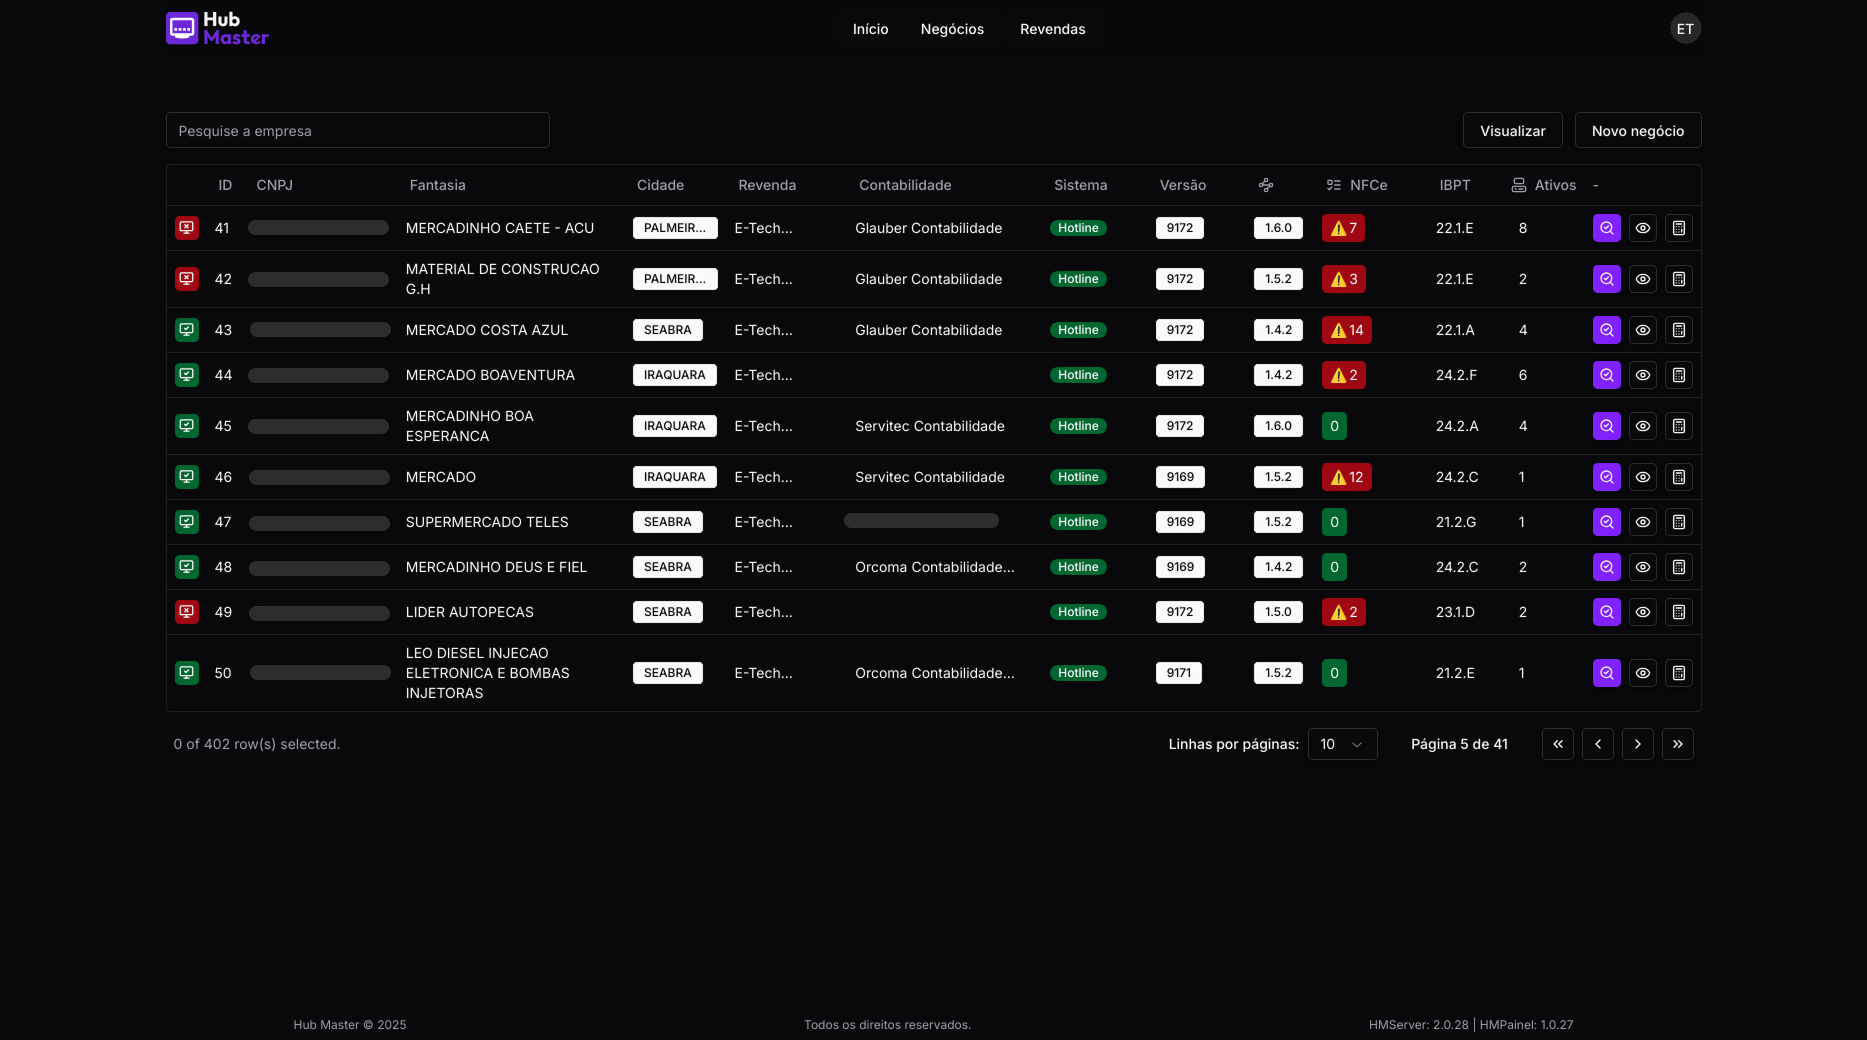
Task: Open the Negócios menu item
Action: click(x=951, y=29)
